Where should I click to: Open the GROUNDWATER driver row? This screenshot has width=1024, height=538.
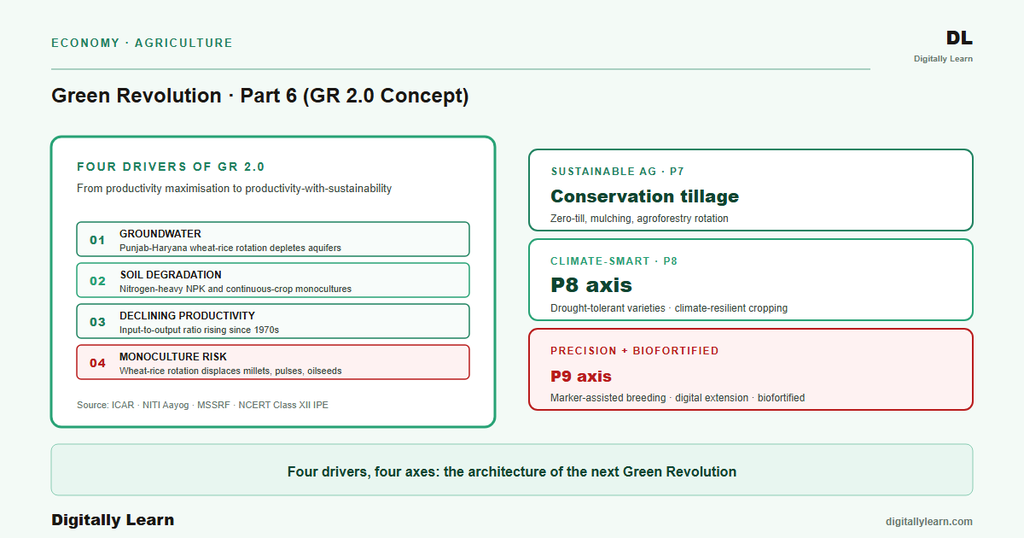point(273,239)
